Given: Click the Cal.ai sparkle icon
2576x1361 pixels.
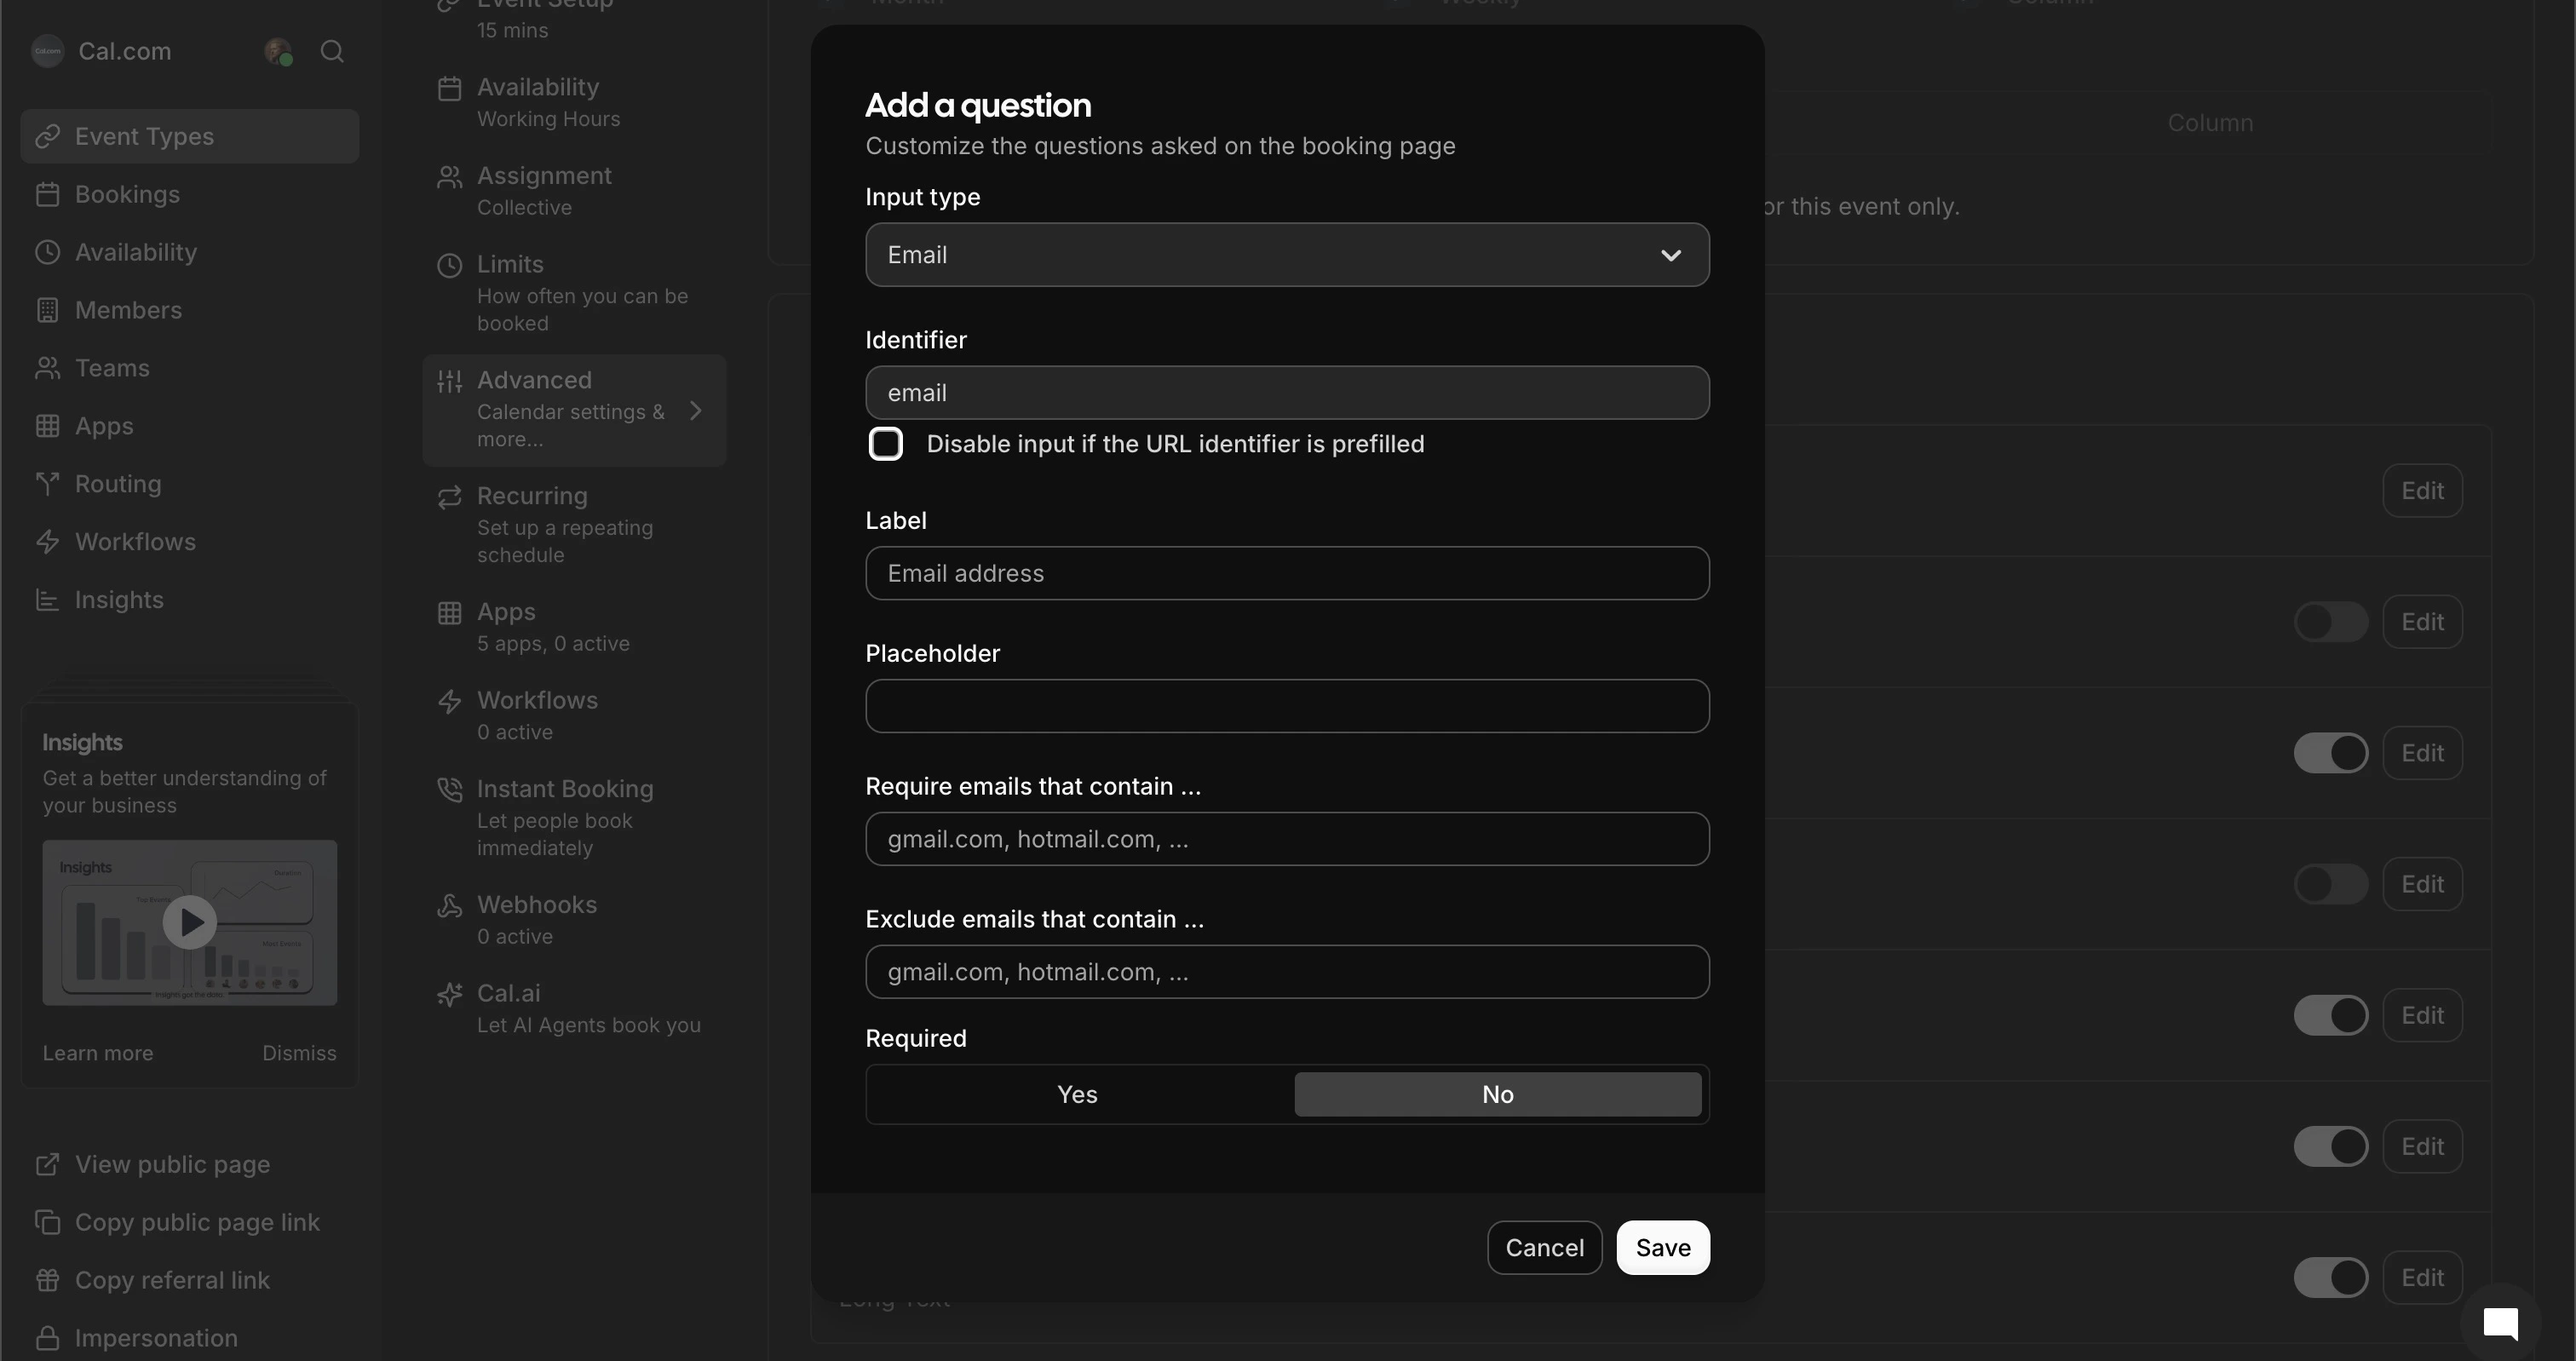Looking at the screenshot, I should pyautogui.click(x=450, y=994).
